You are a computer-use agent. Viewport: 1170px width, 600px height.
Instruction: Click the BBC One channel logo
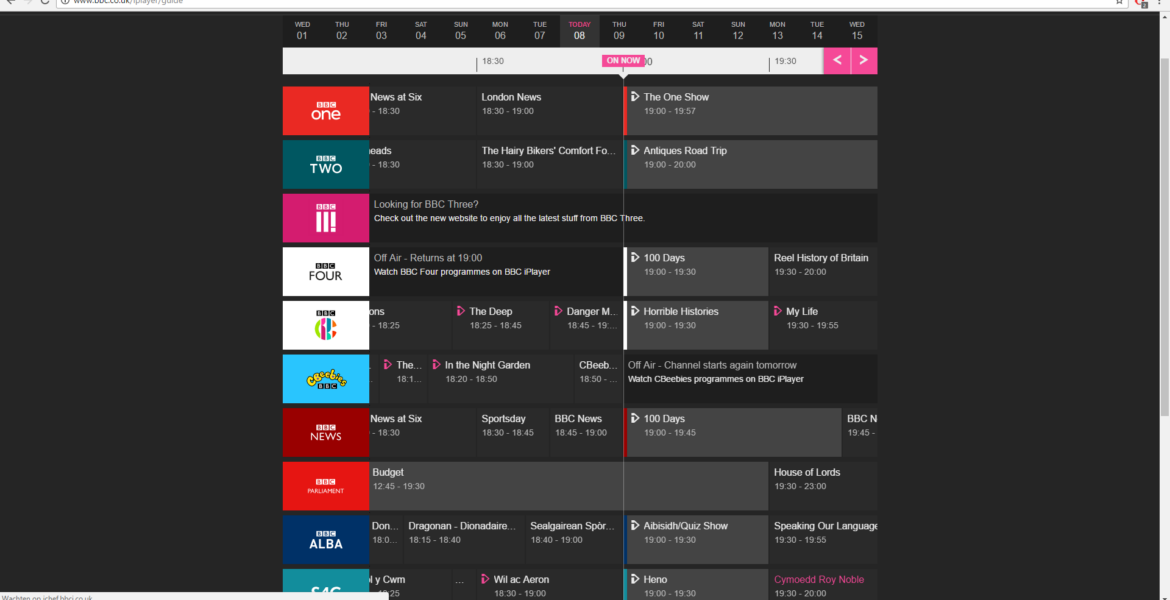pos(326,111)
